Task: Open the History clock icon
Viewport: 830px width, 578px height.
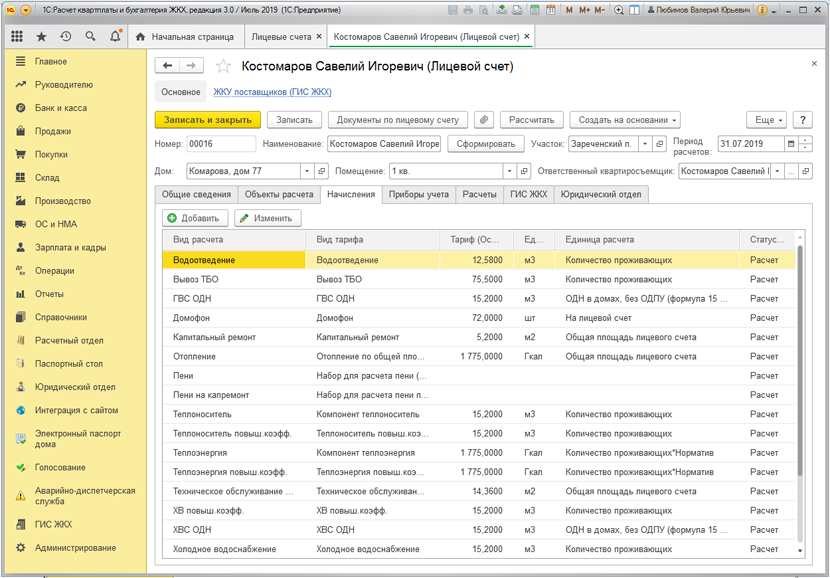Action: (x=66, y=36)
